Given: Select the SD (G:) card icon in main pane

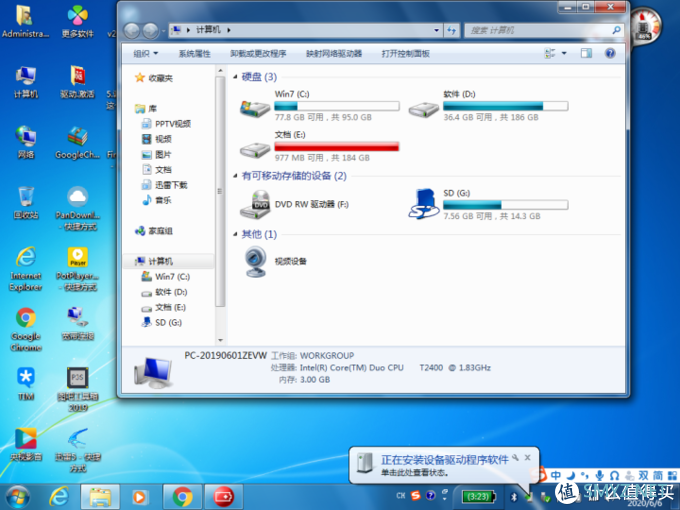Looking at the screenshot, I should tap(424, 204).
